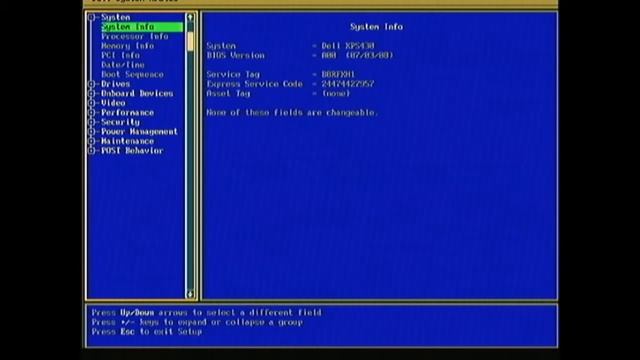
Task: Select the Drives group label
Action: [116, 84]
